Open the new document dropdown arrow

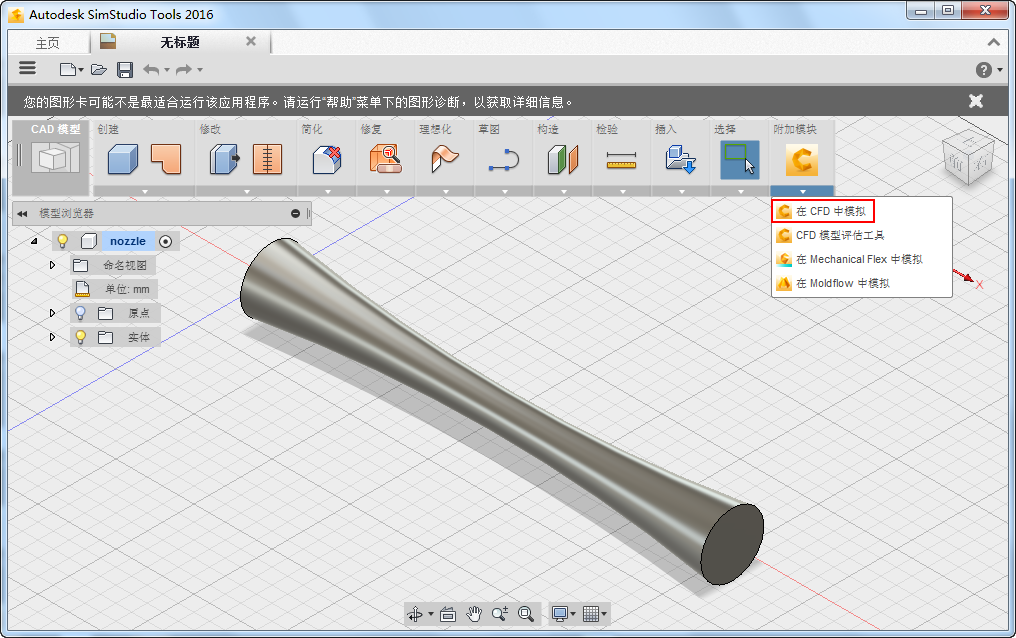pyautogui.click(x=81, y=69)
